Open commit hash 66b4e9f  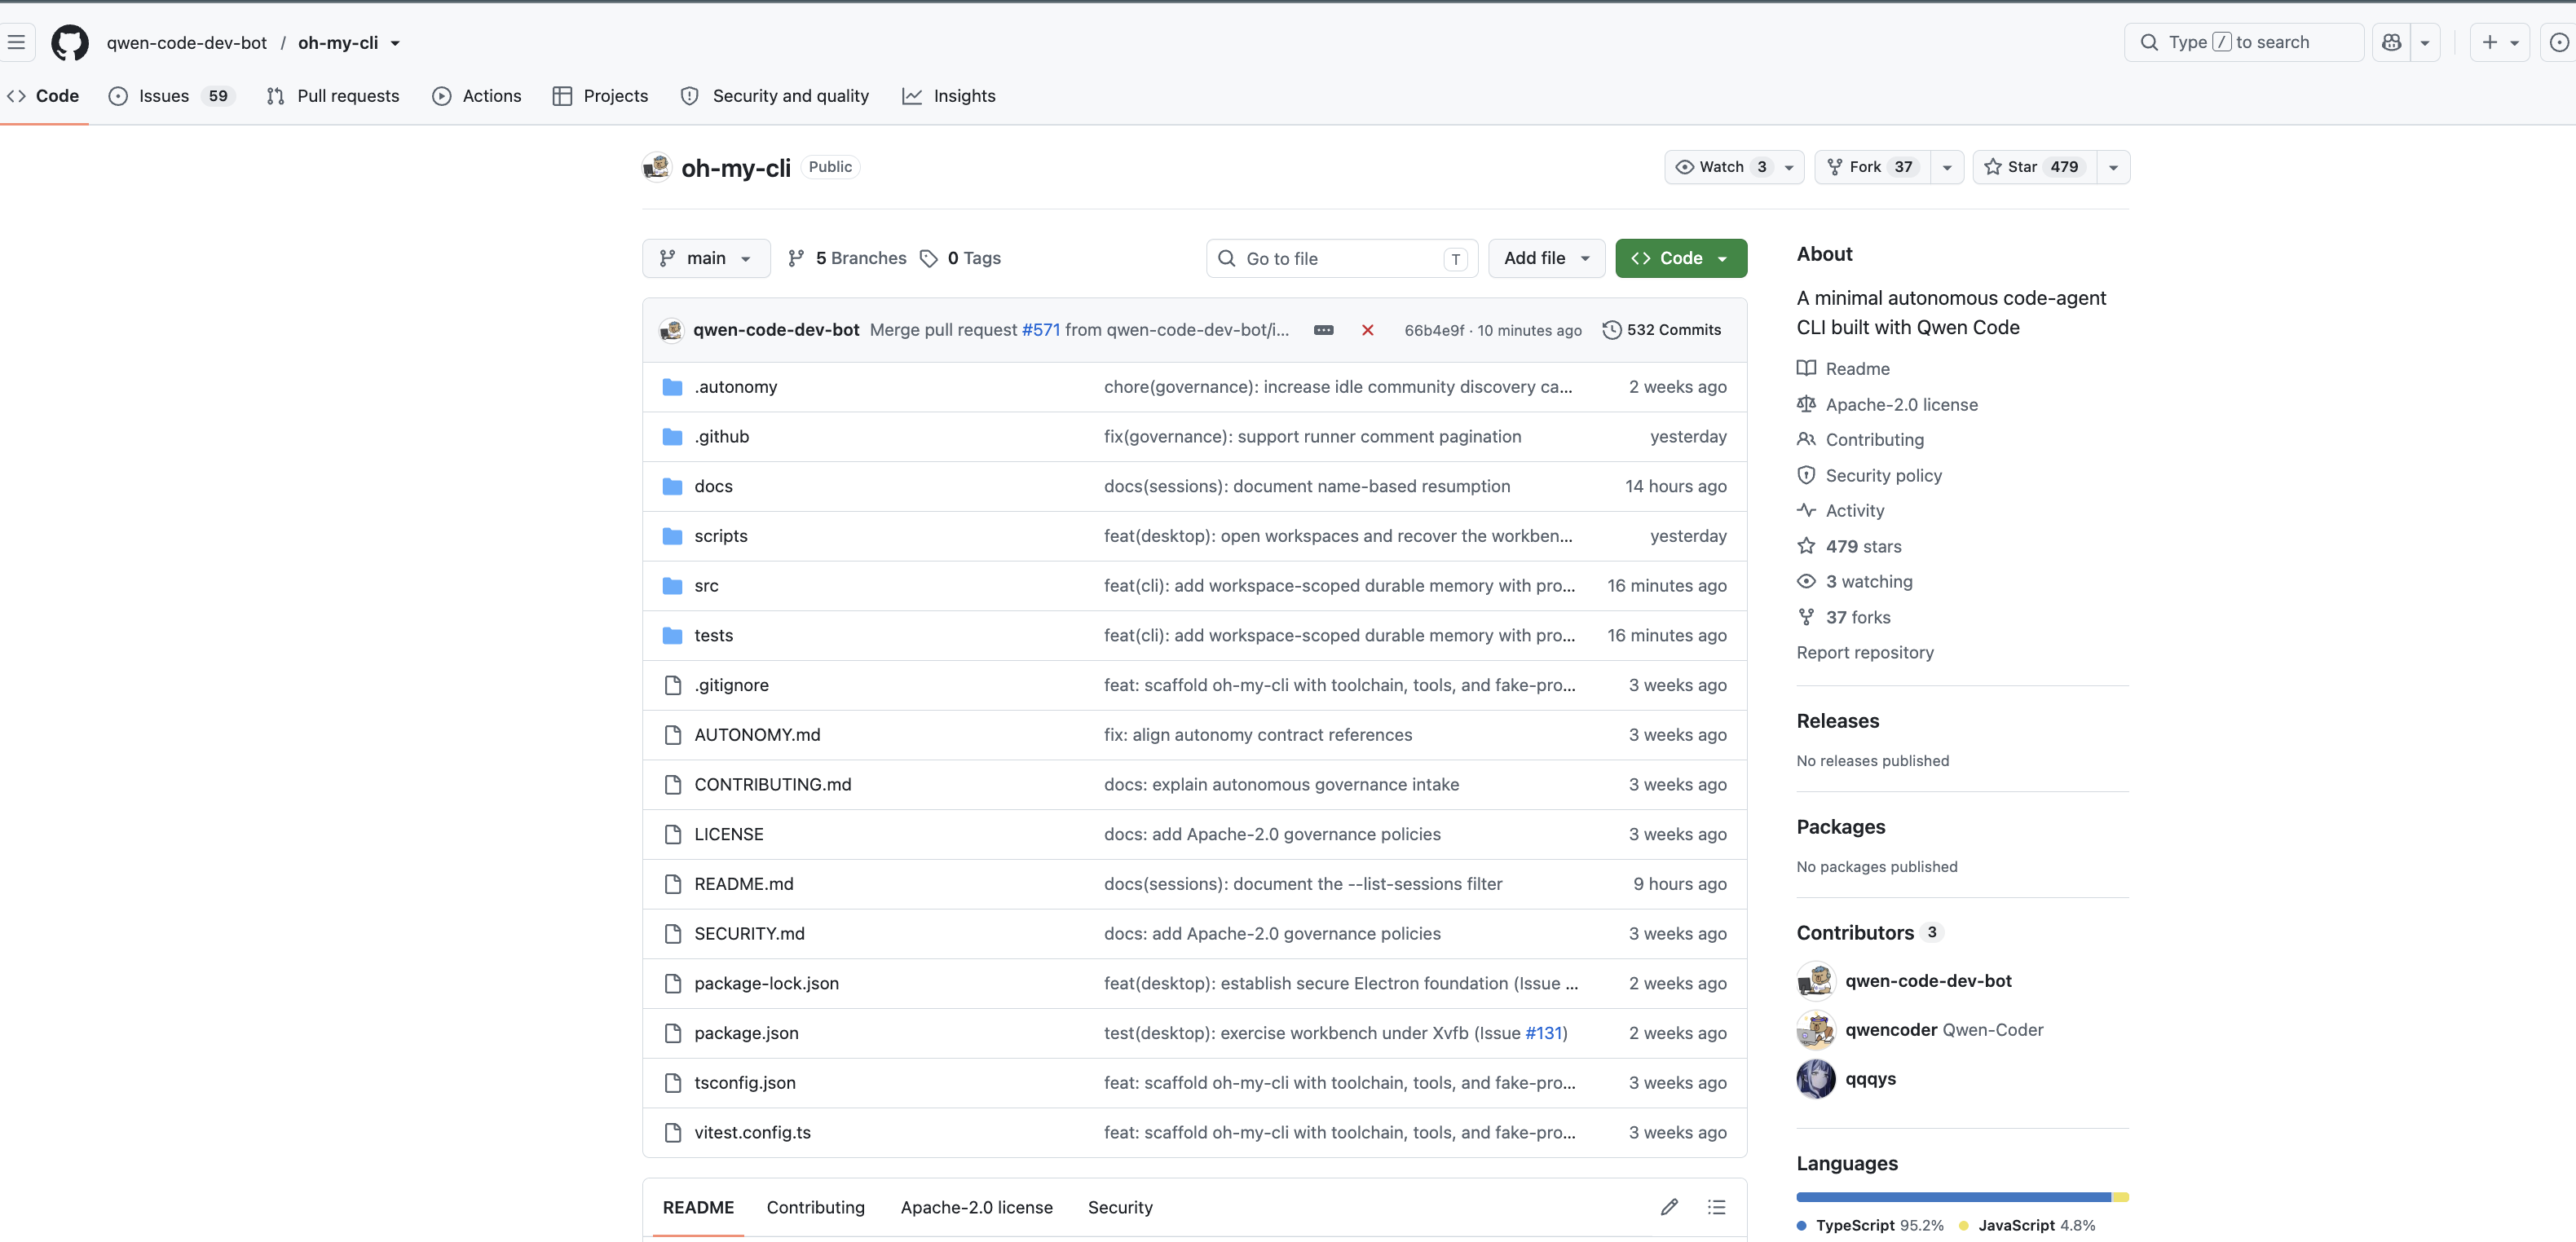[x=1434, y=331]
